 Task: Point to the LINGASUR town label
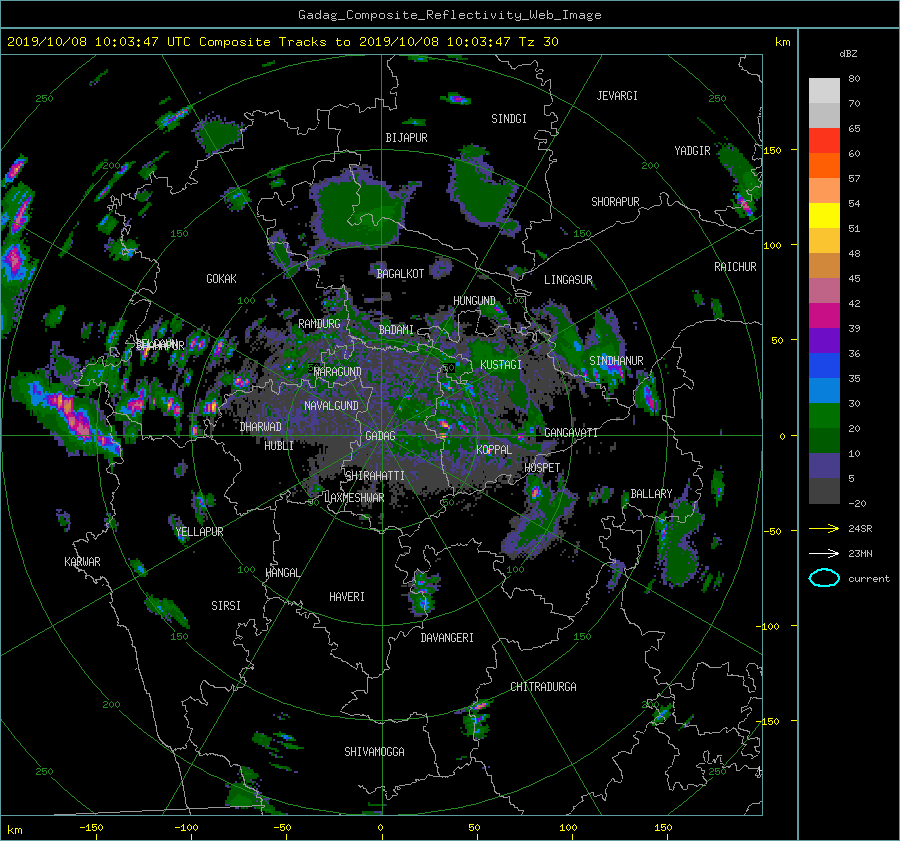coord(568,280)
